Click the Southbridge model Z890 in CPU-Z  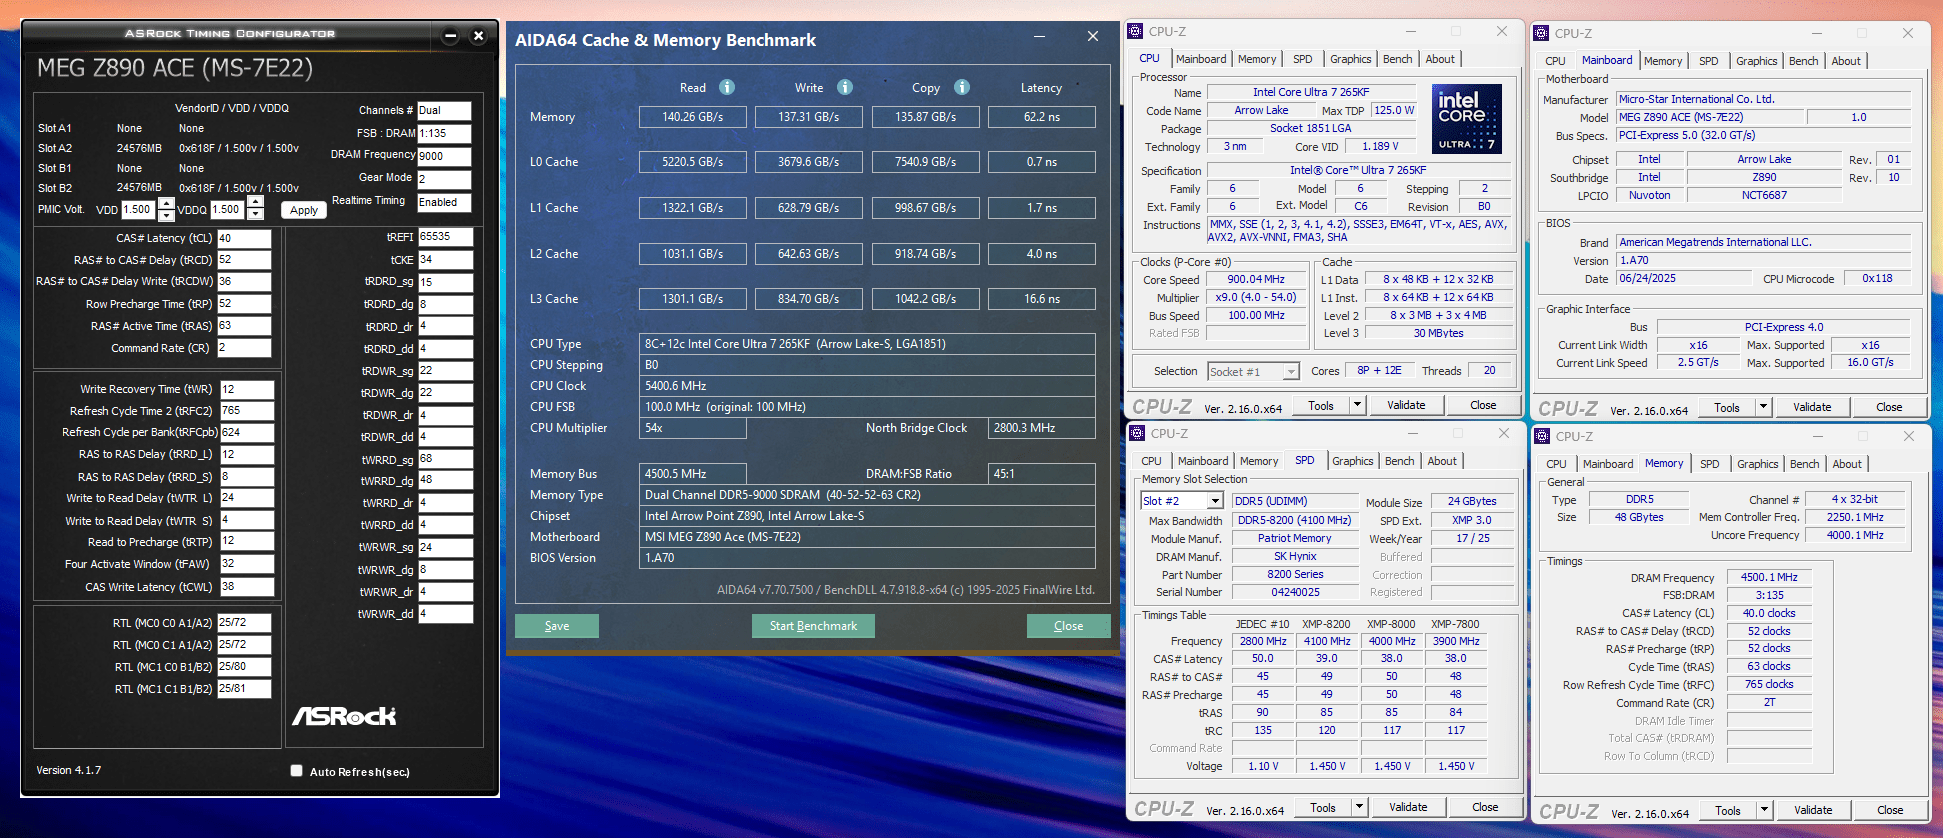[1764, 178]
